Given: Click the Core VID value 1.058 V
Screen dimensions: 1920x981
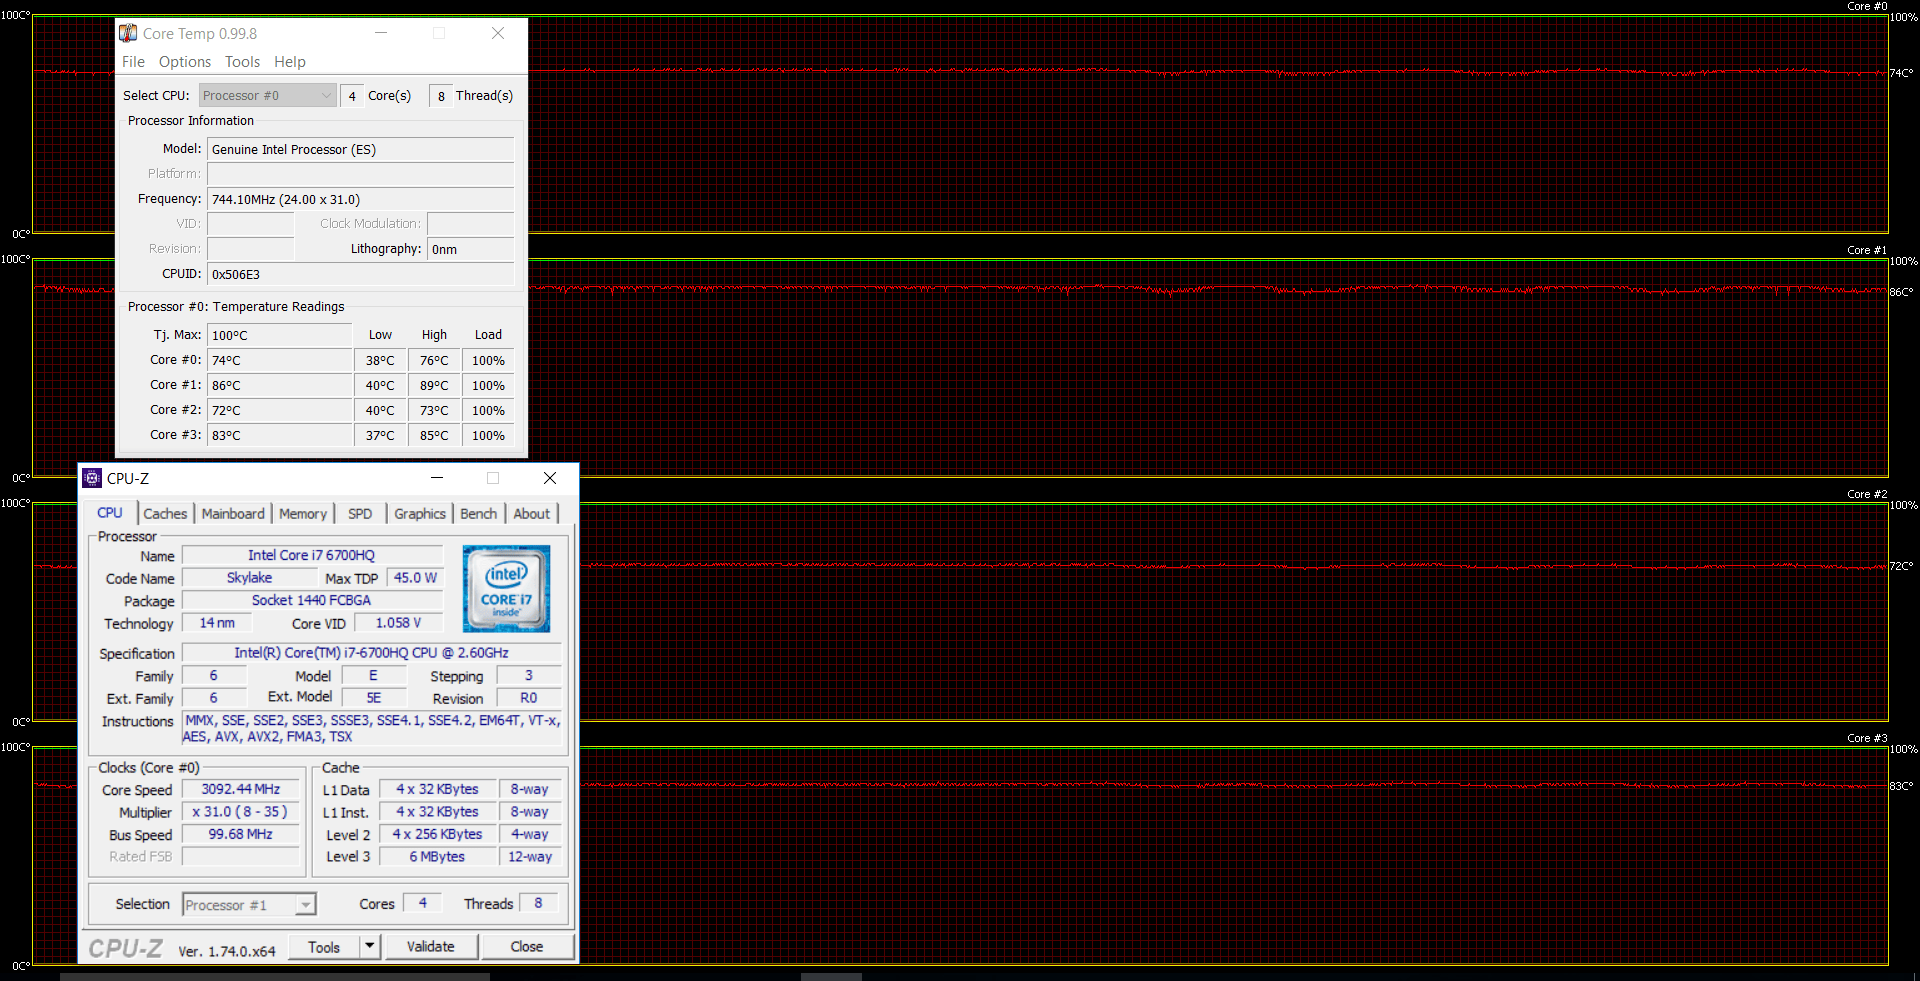Looking at the screenshot, I should tap(398, 622).
